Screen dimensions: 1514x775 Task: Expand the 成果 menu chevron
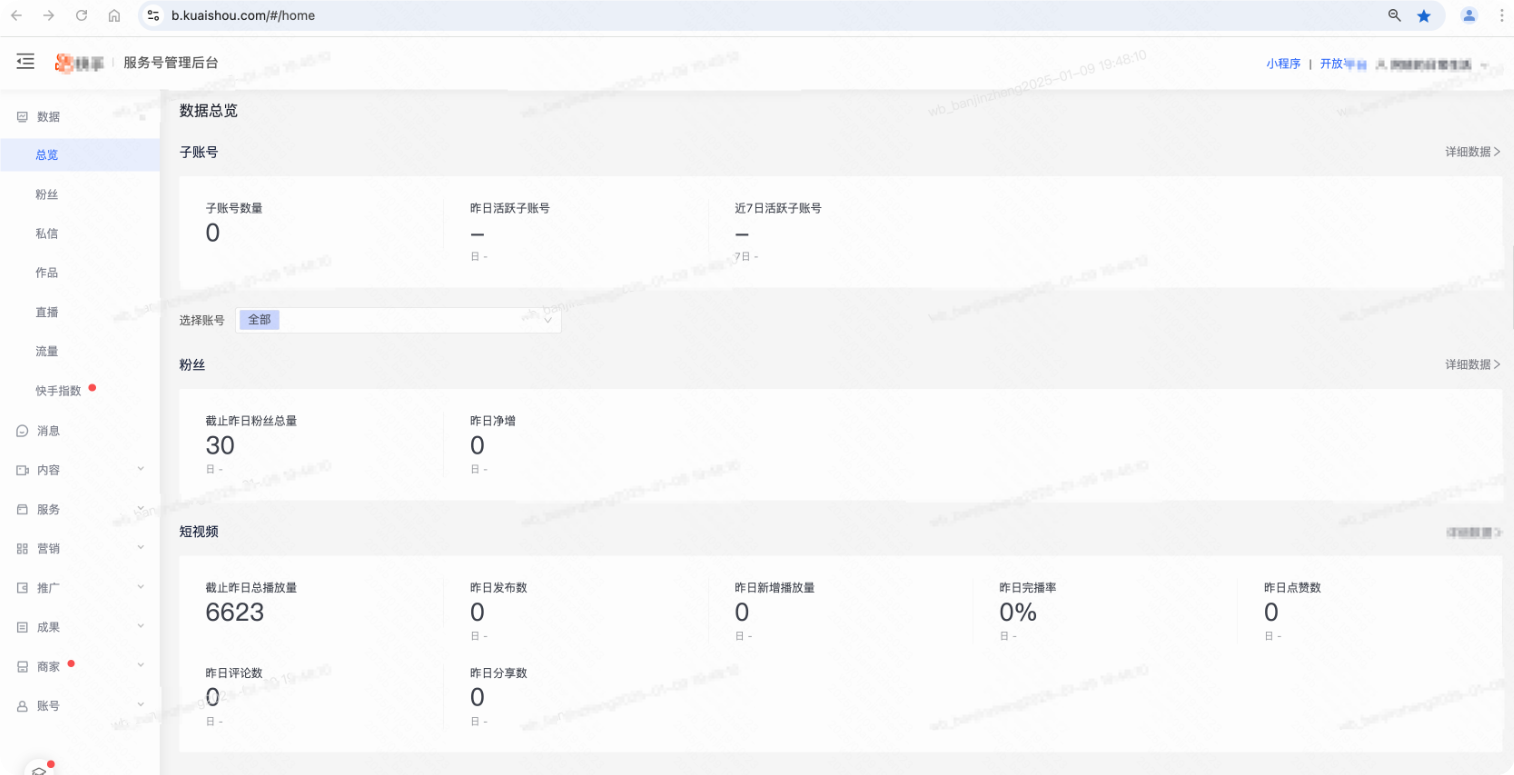click(141, 626)
